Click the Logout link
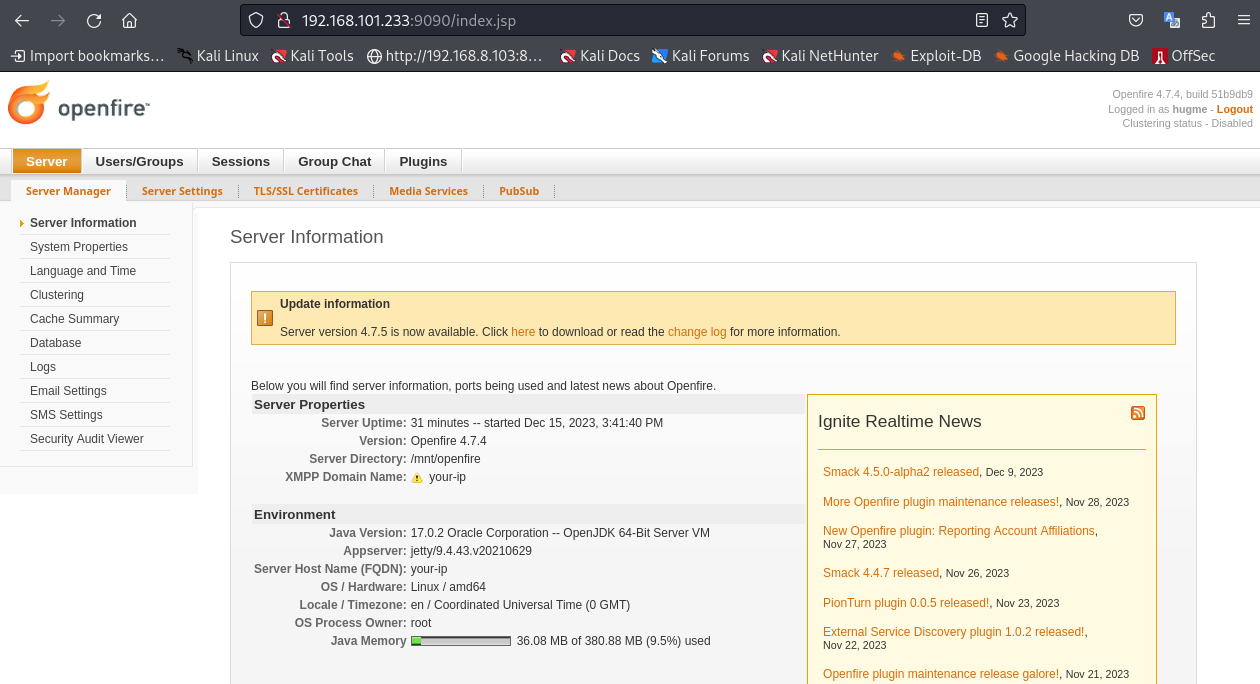 click(x=1234, y=109)
